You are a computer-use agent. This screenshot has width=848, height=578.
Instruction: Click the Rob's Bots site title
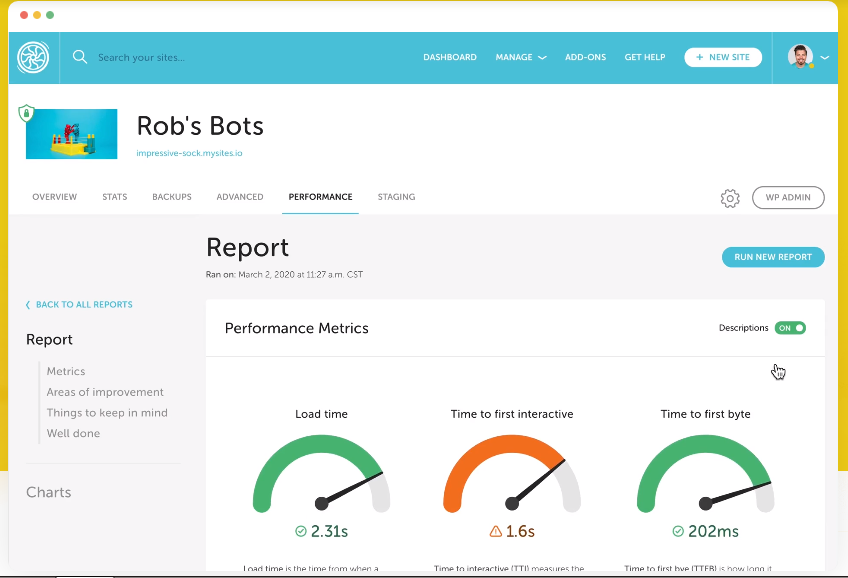200,126
